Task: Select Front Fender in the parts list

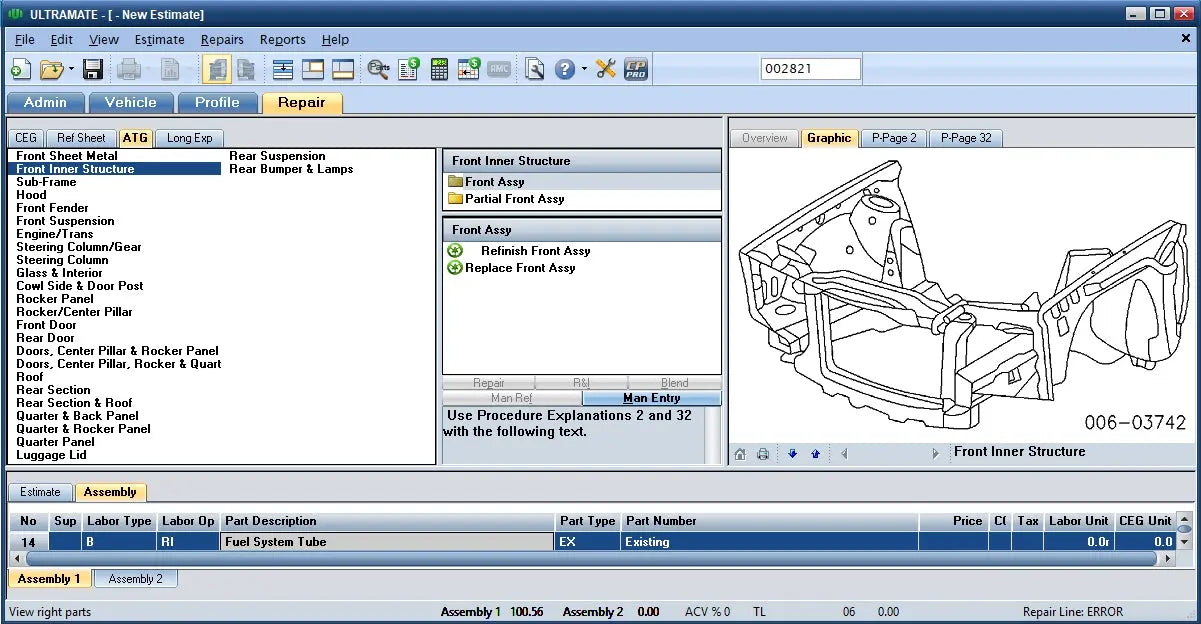Action: (52, 207)
